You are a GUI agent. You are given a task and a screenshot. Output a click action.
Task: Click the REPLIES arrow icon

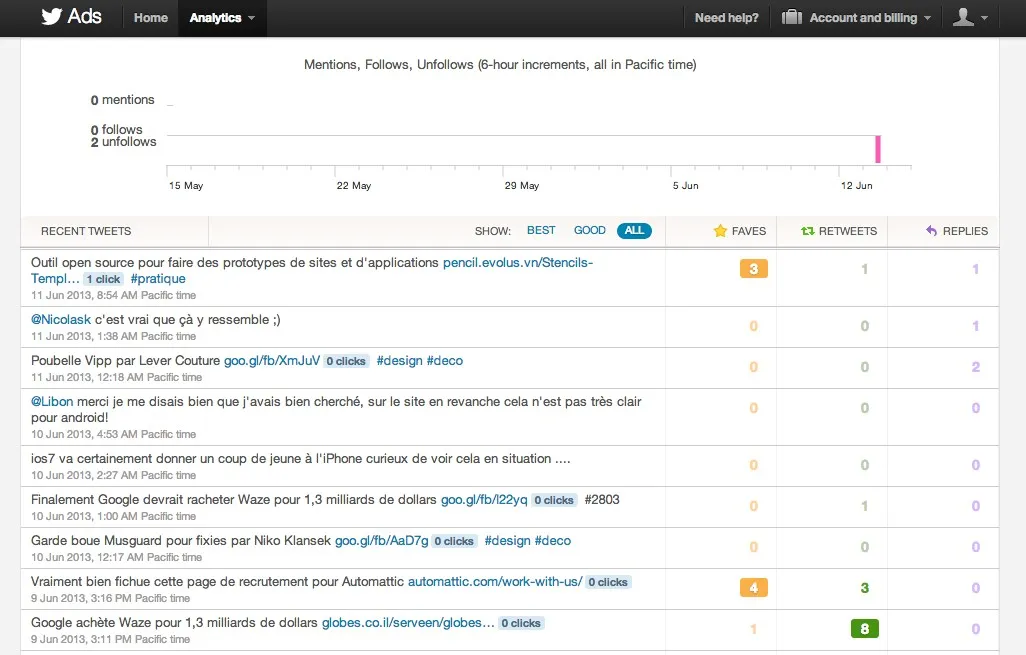(932, 230)
